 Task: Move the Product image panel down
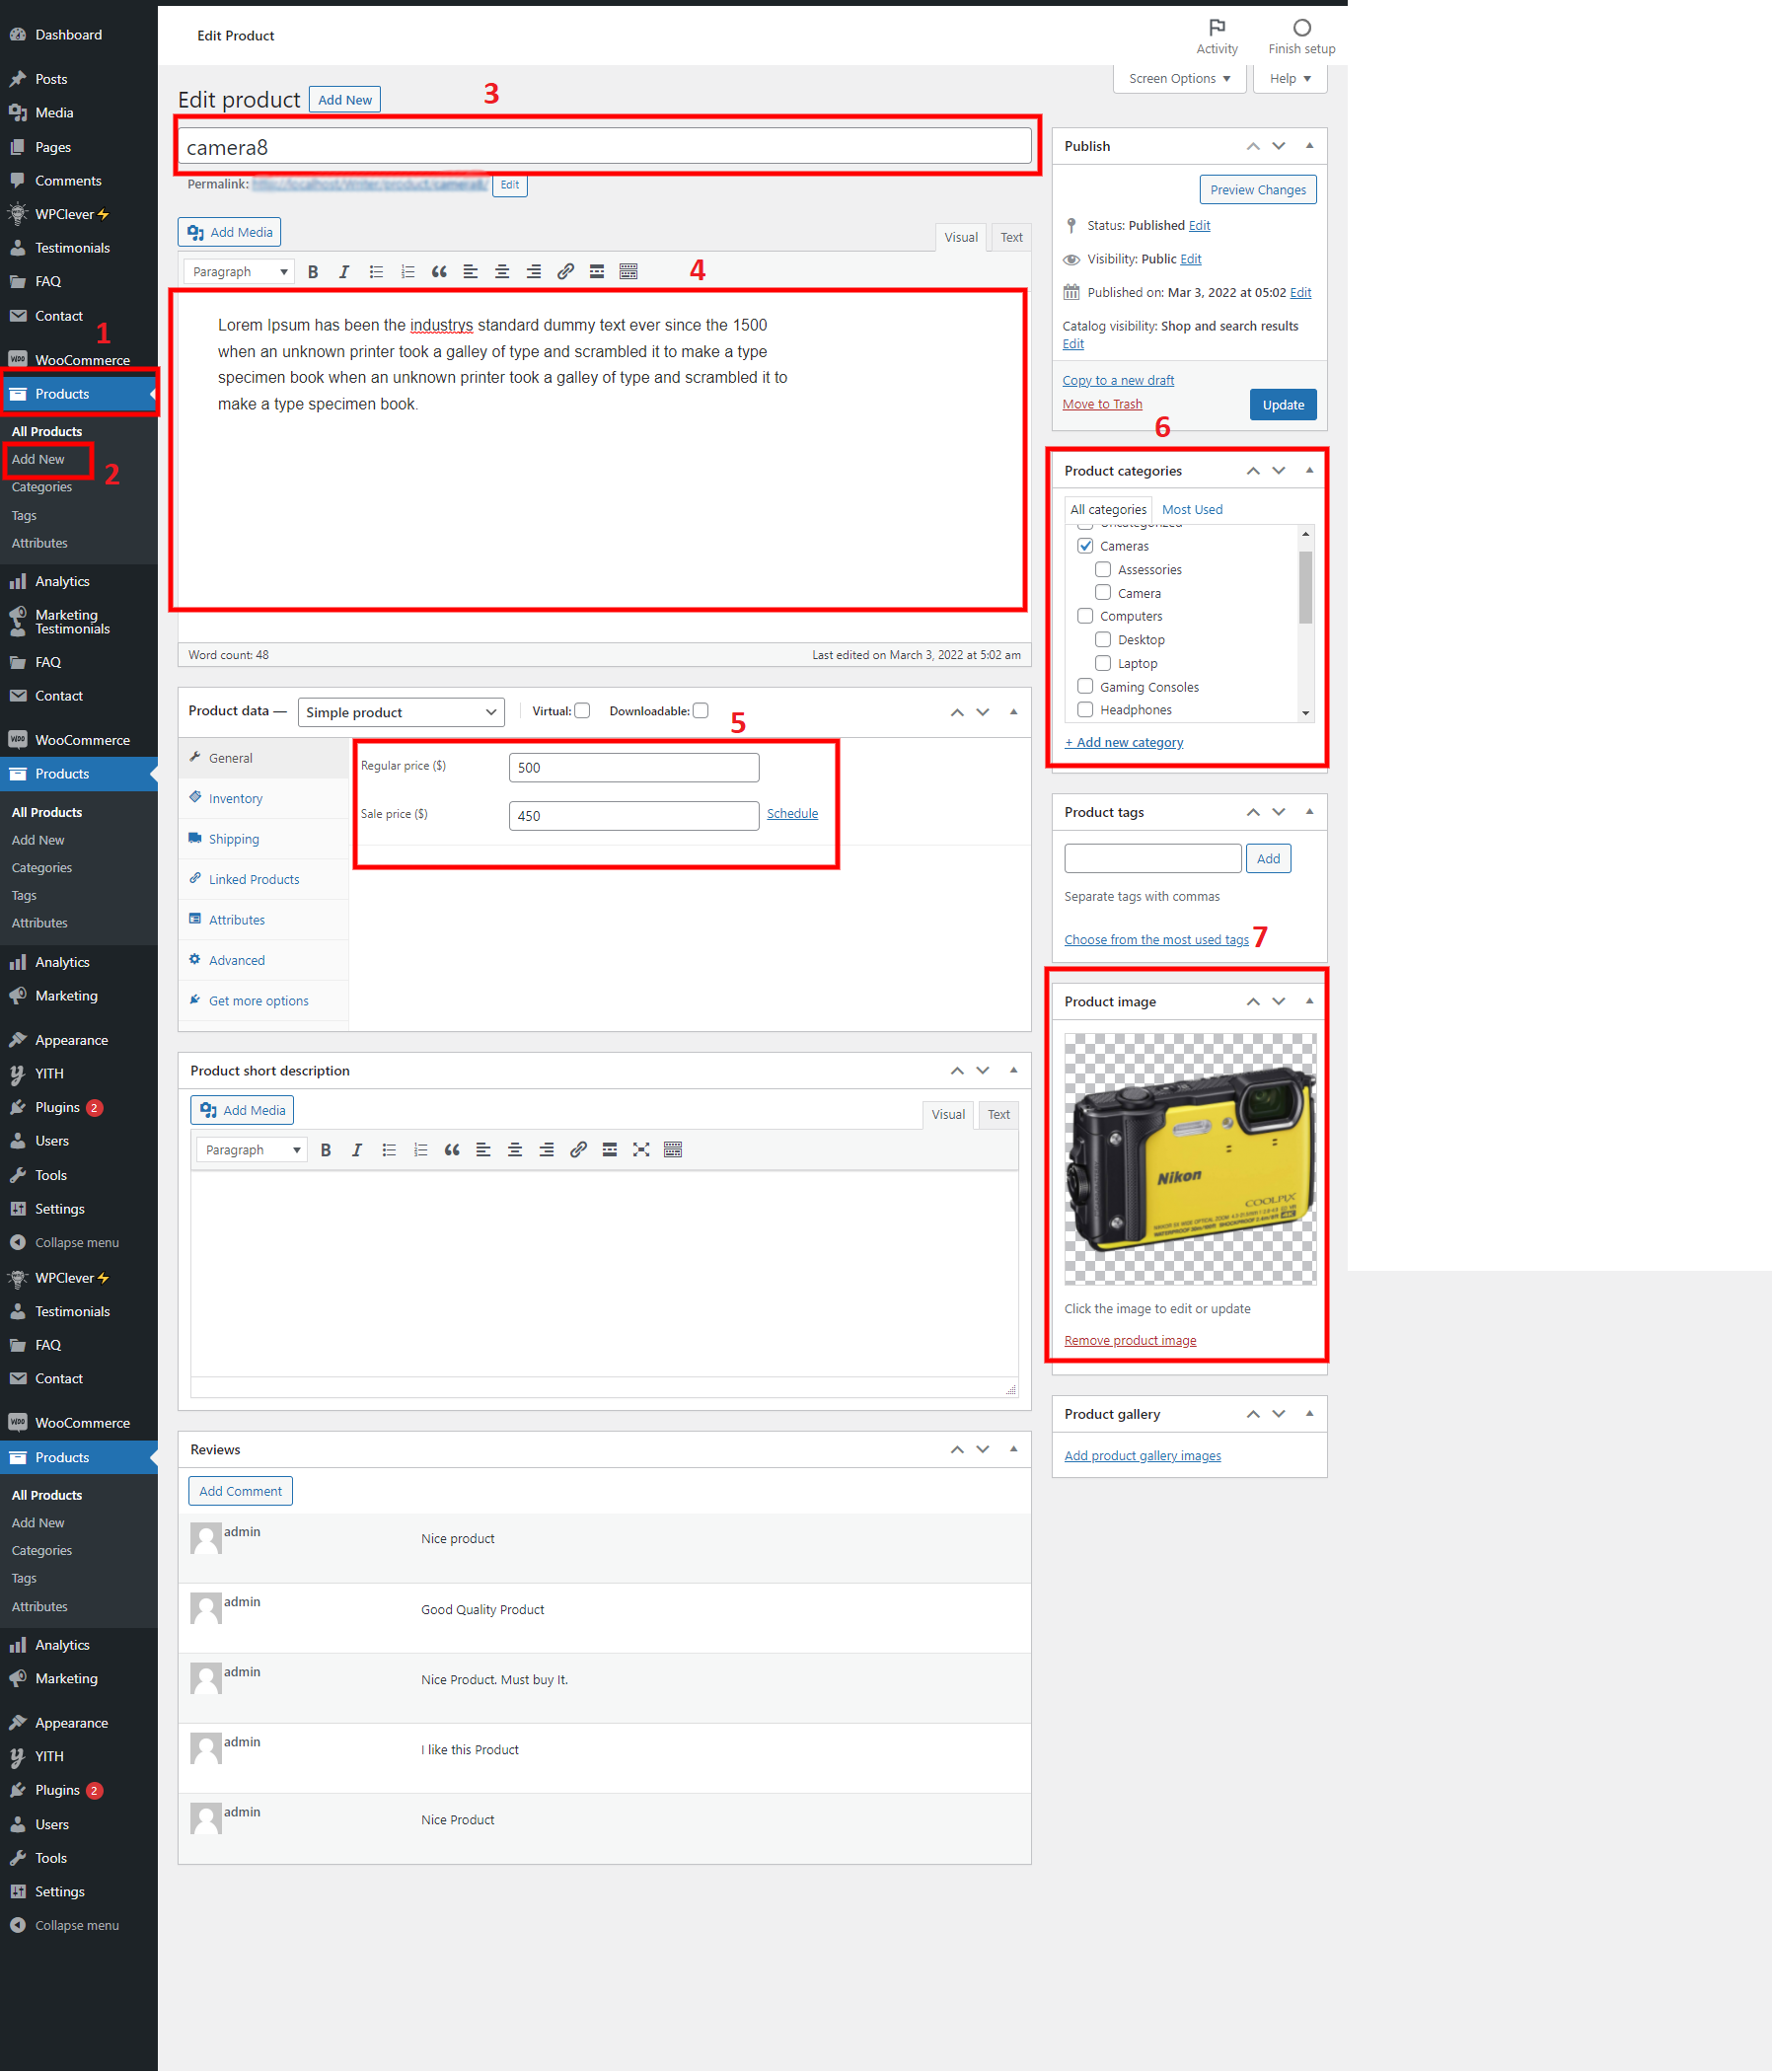[1279, 1002]
